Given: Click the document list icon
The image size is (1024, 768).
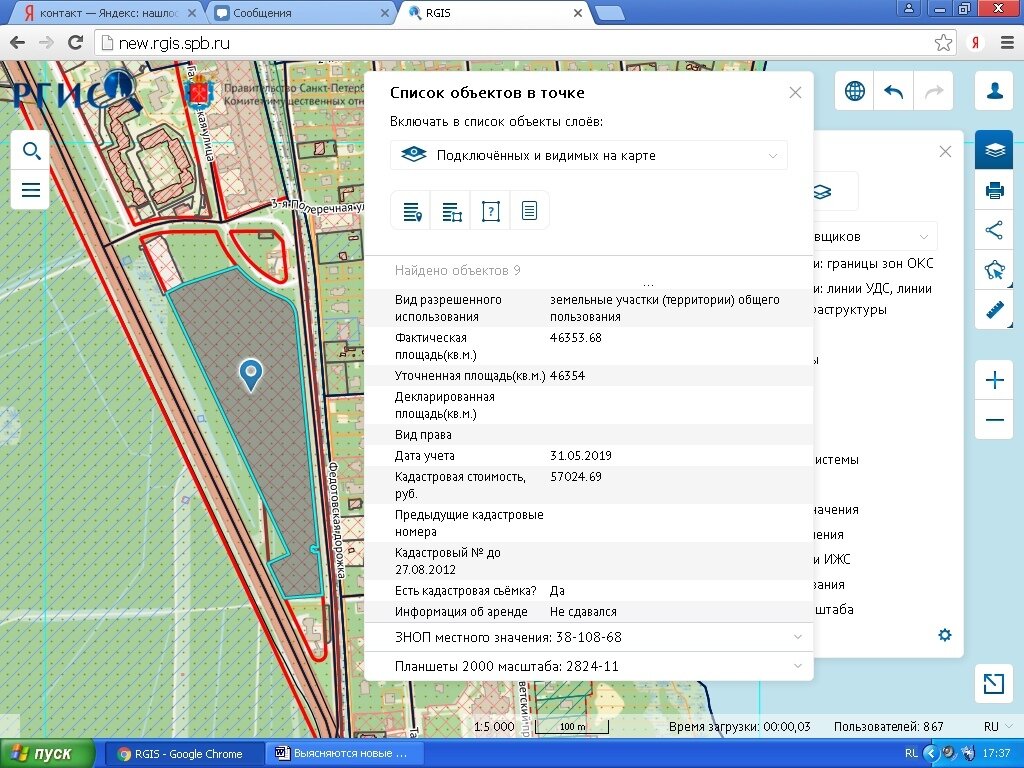Looking at the screenshot, I should pos(530,211).
